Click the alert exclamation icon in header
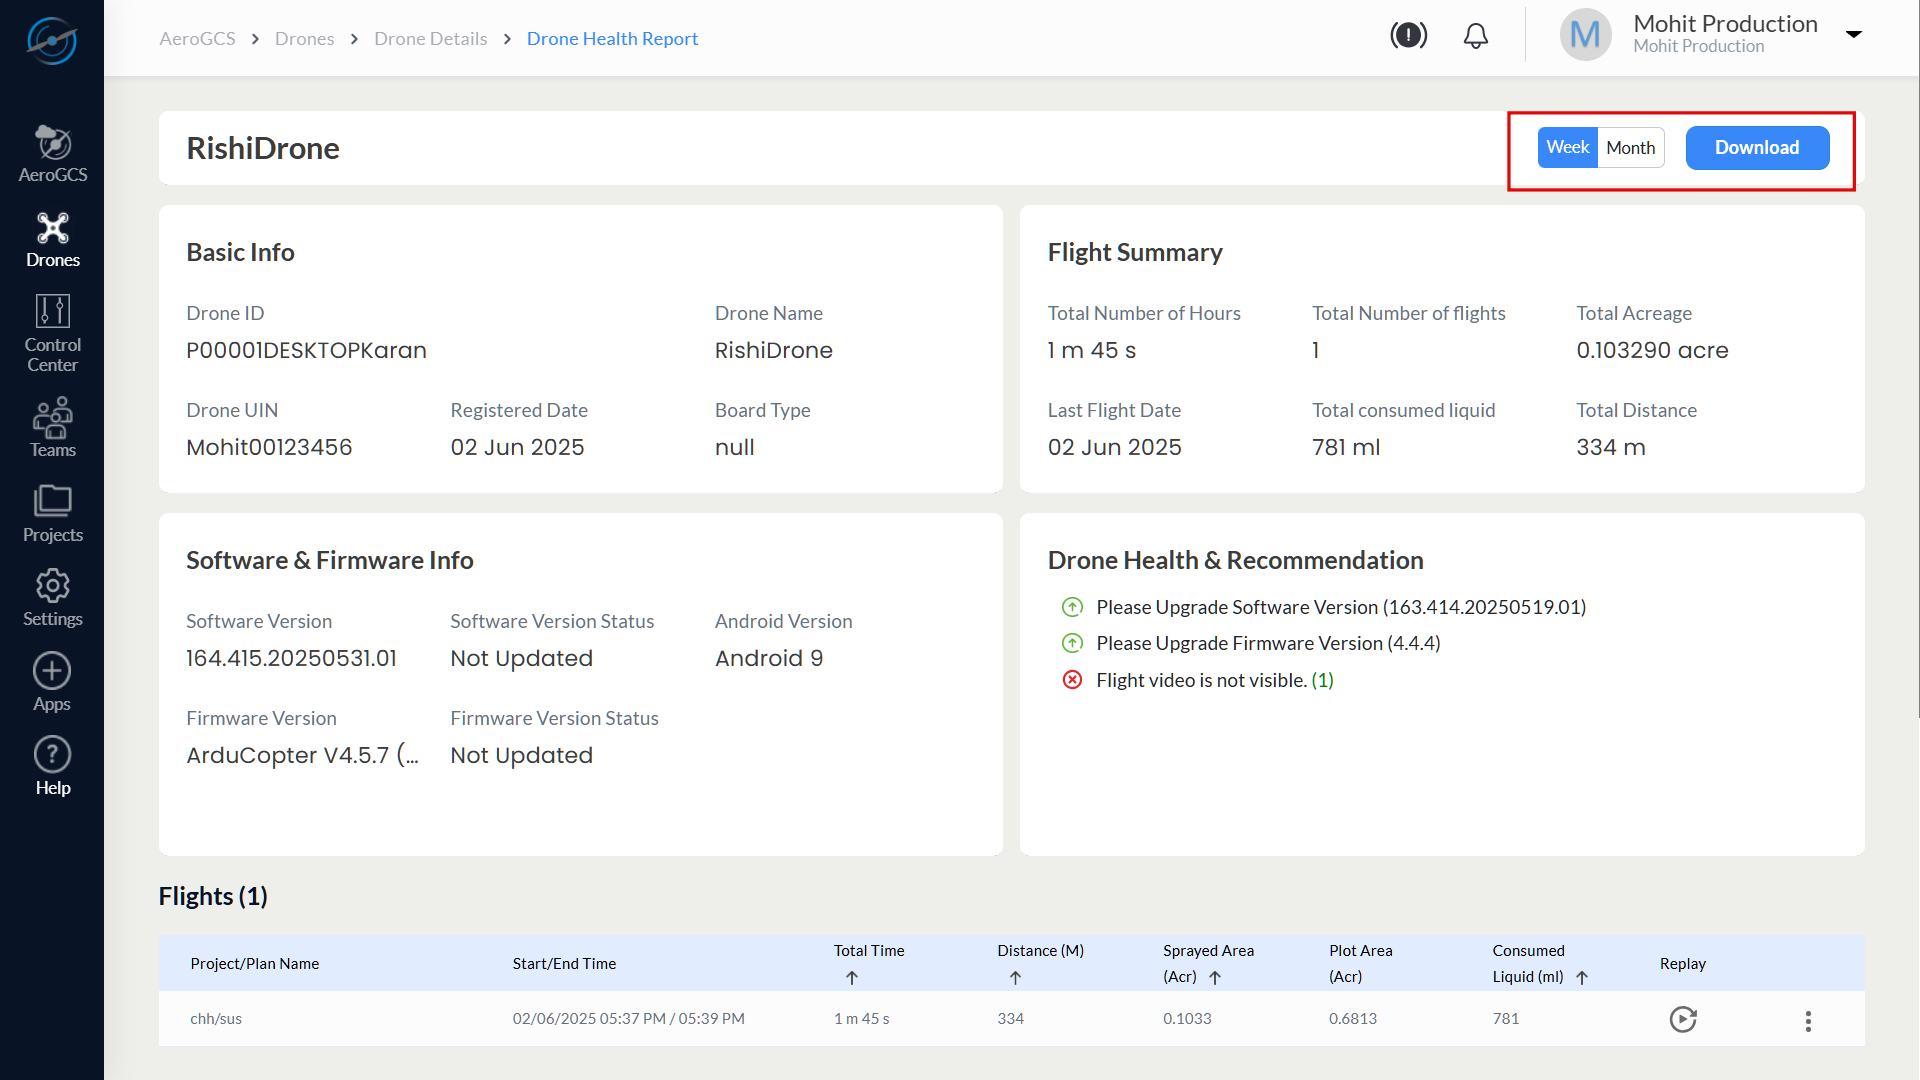Screen dimensions: 1920x1080 pos(1408,36)
